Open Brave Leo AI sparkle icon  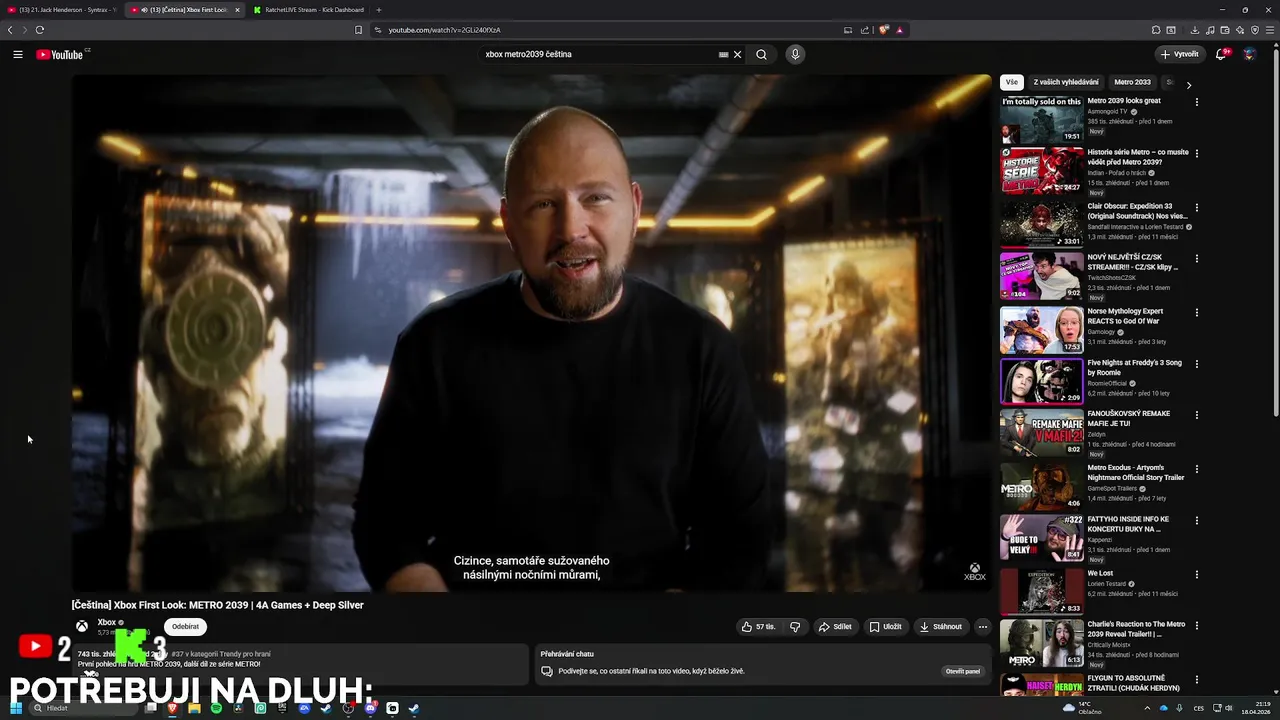pos(1239,30)
